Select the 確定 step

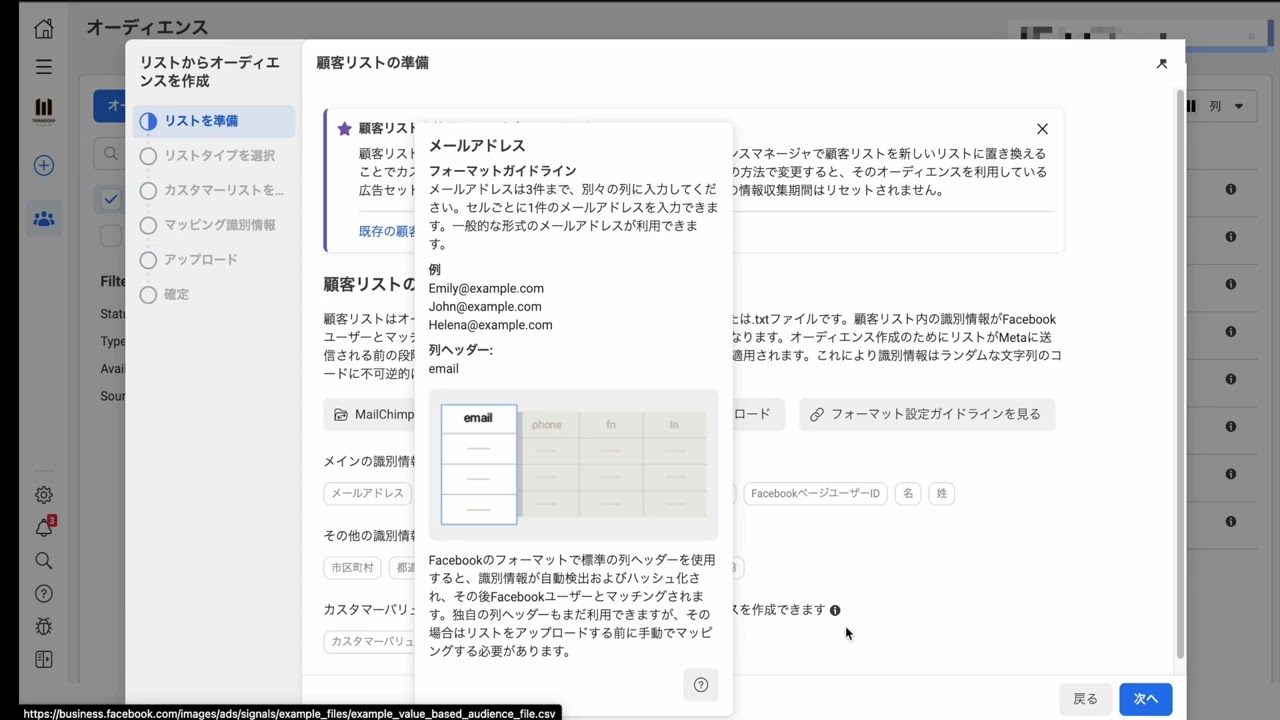[214, 295]
